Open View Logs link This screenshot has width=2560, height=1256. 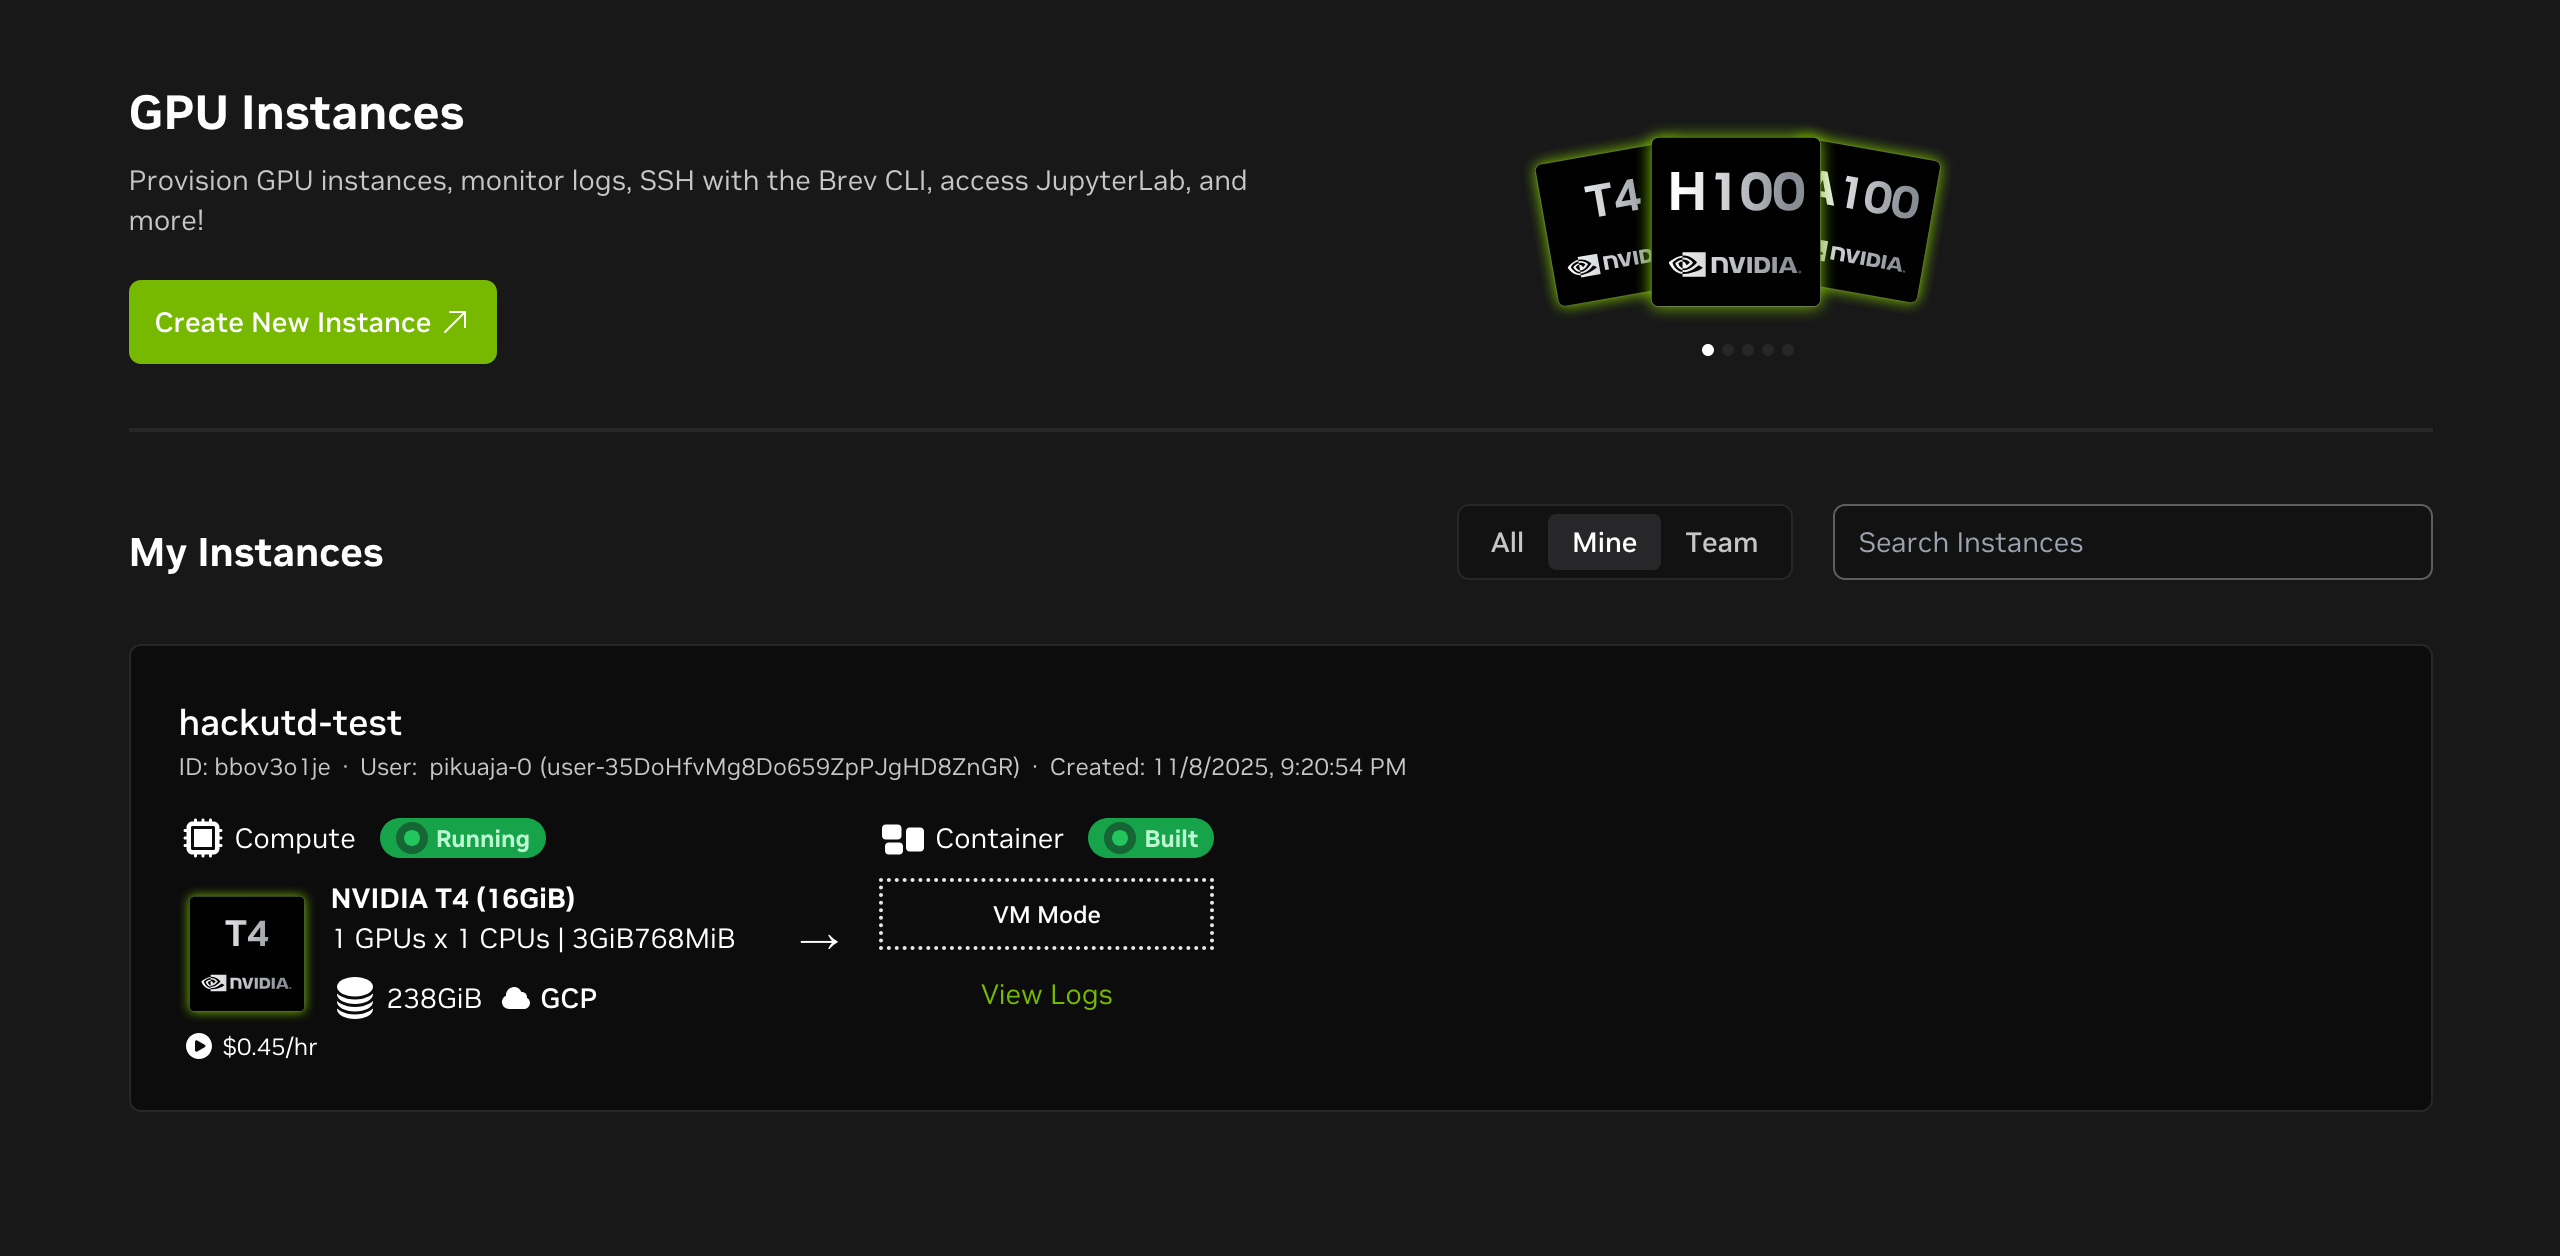pyautogui.click(x=1046, y=994)
